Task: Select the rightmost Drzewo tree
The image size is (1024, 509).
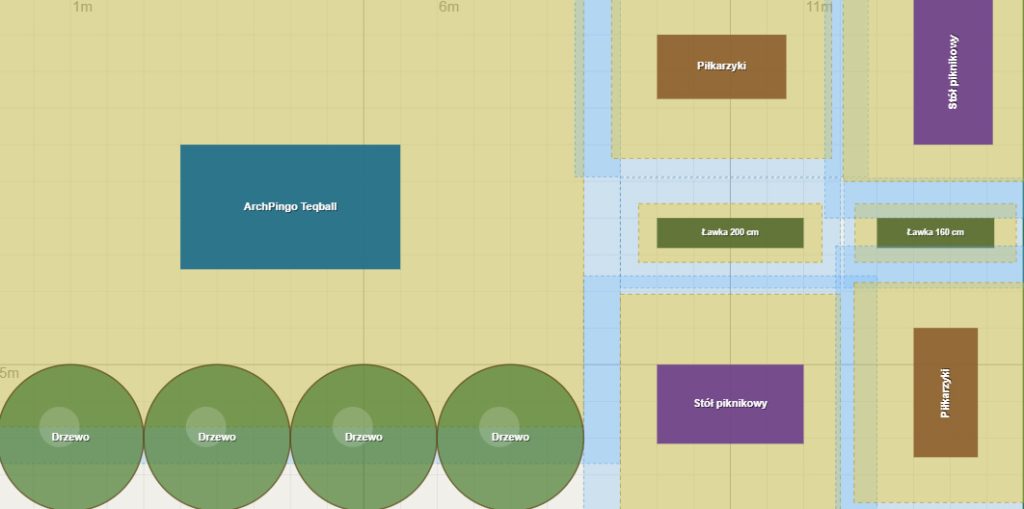Action: [x=510, y=437]
